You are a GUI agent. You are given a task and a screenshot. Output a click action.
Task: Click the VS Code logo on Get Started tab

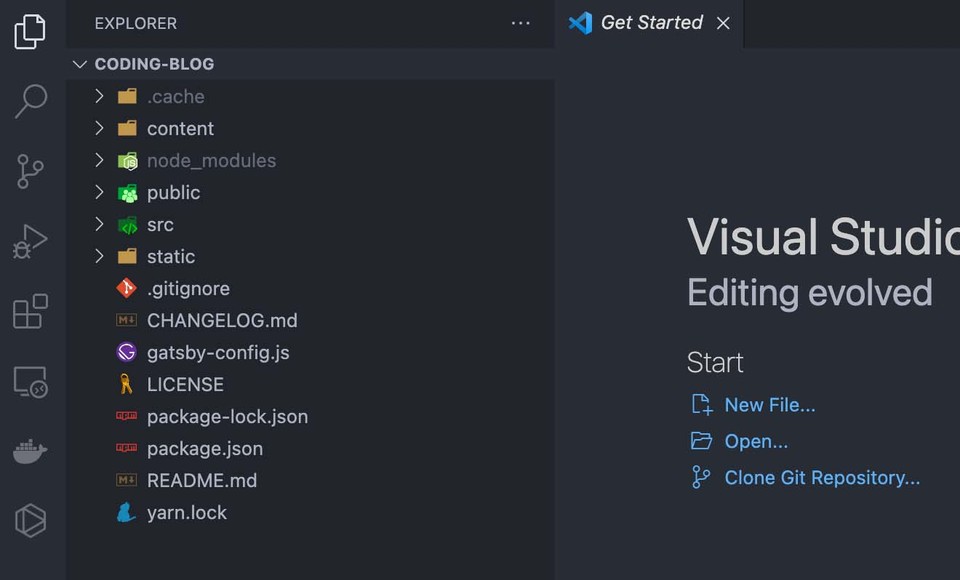pos(580,23)
